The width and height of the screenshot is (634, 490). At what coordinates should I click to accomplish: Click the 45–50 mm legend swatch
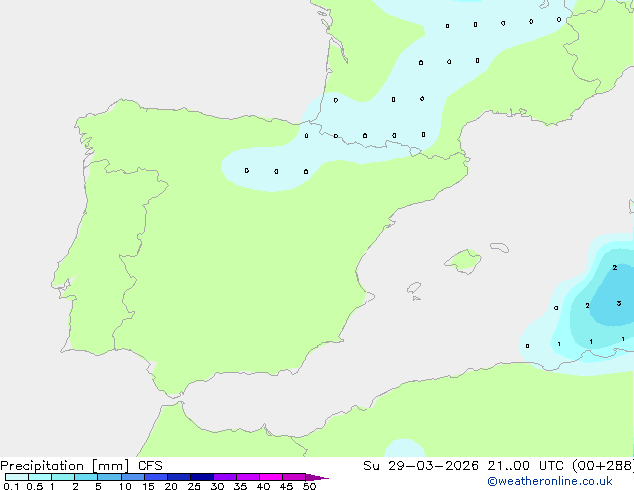click(294, 477)
